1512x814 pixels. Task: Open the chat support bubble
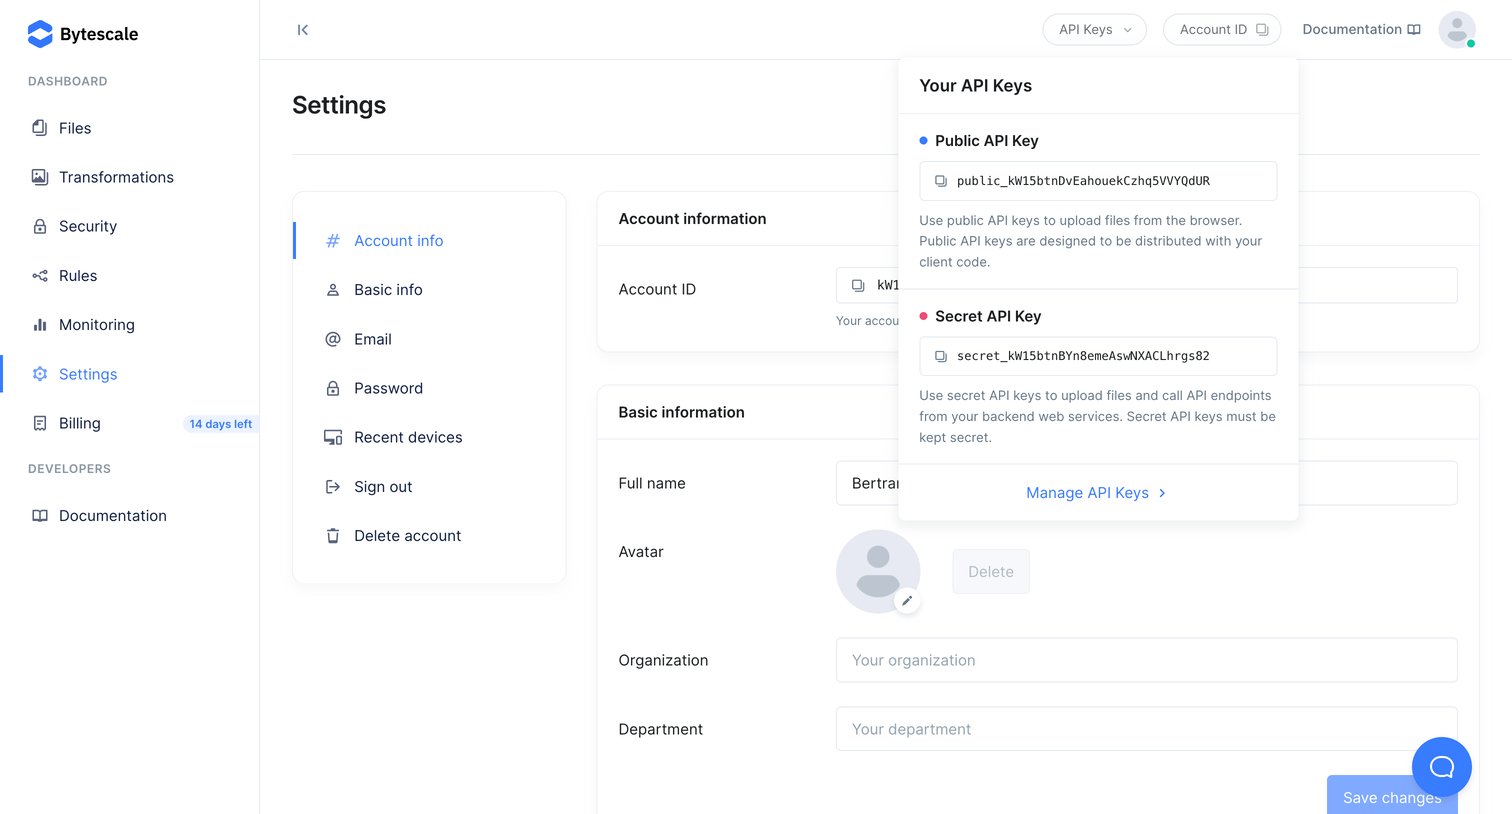click(1441, 767)
